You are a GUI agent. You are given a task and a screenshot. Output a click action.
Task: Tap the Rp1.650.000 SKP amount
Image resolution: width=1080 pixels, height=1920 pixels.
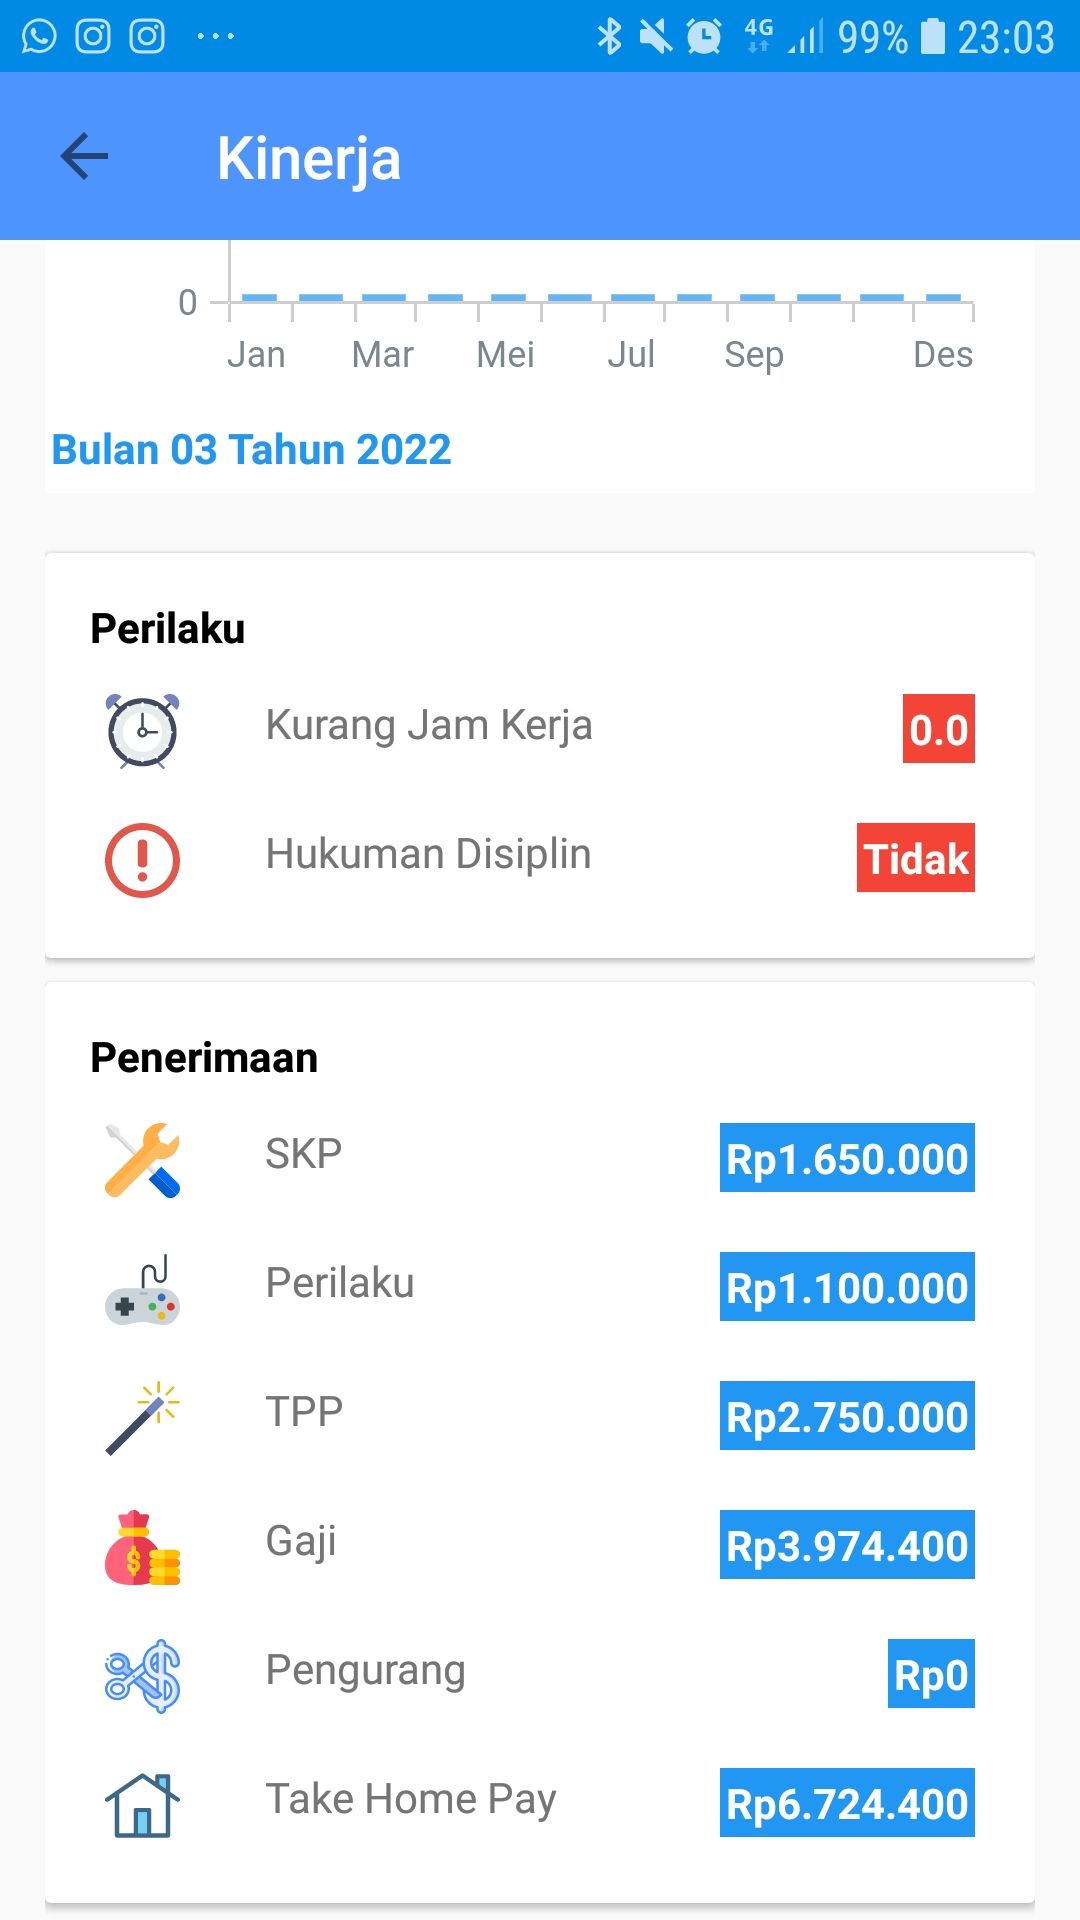coord(847,1158)
